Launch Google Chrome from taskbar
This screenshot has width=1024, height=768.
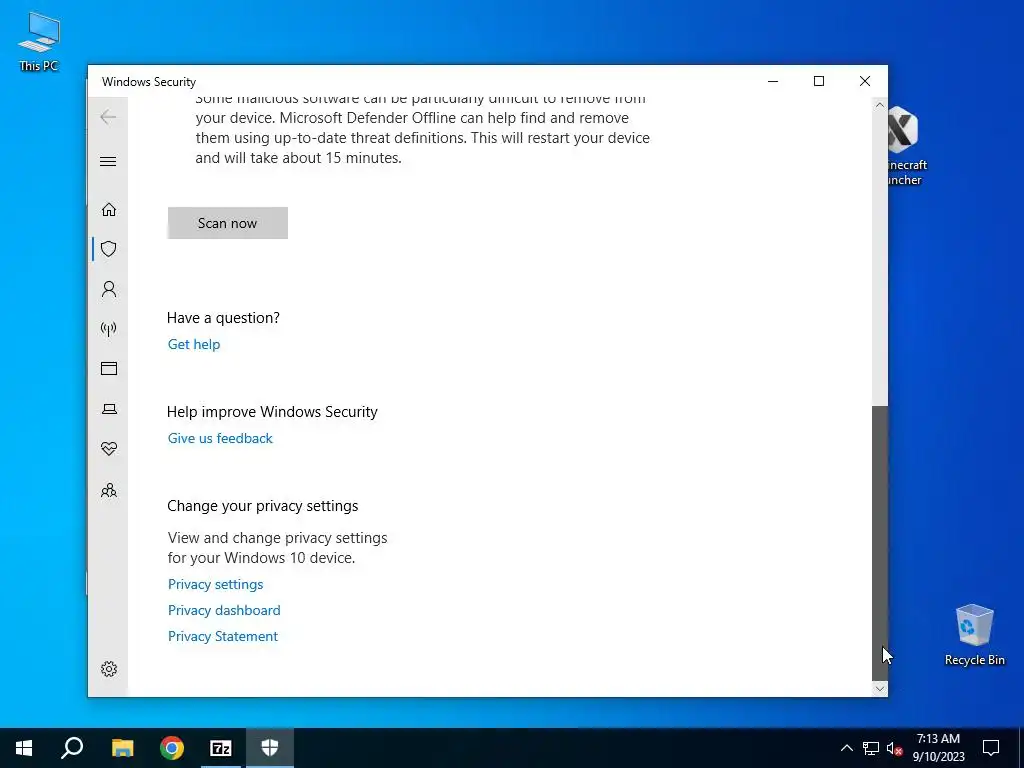pos(172,748)
